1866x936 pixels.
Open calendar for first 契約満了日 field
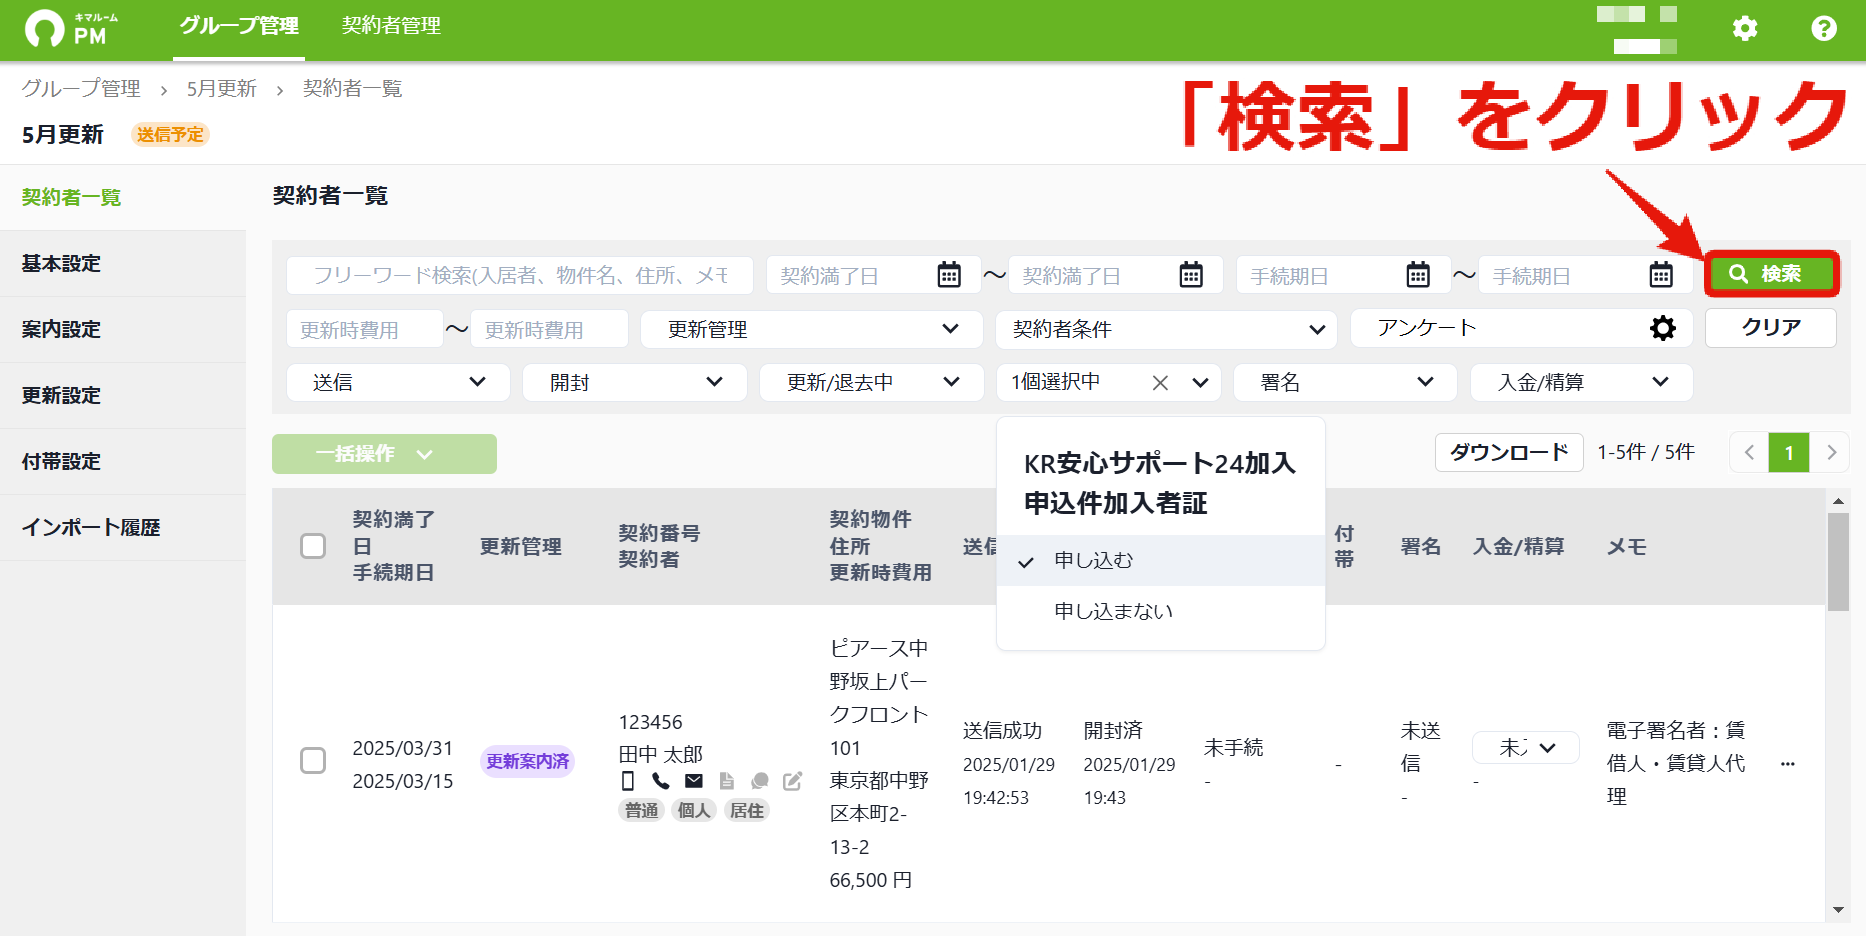point(949,275)
